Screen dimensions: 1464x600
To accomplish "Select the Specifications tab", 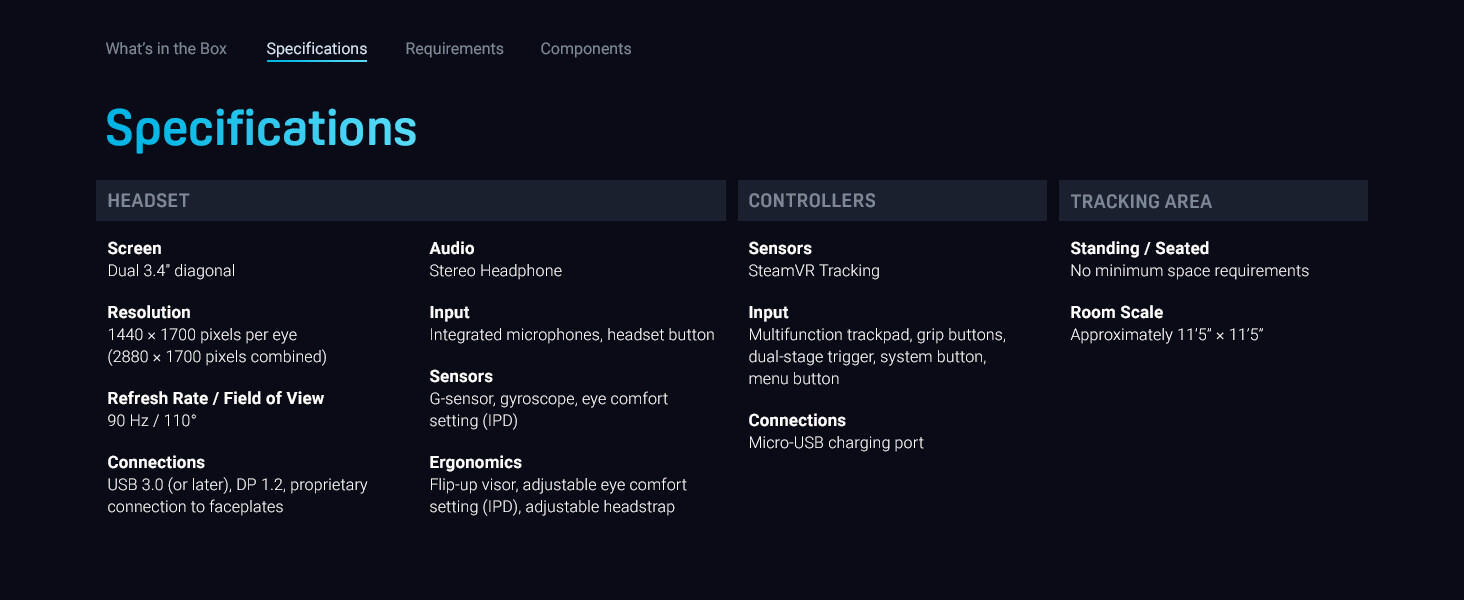I will [x=316, y=49].
